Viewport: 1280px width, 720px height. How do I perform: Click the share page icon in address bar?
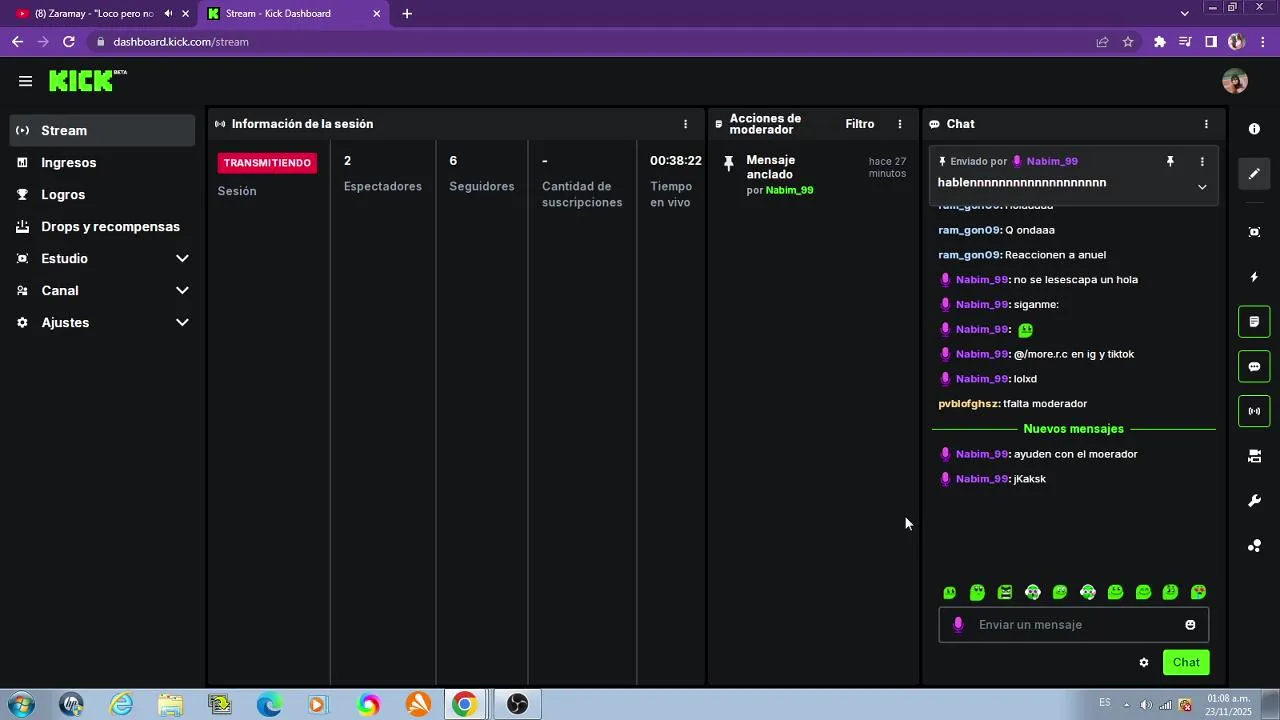coord(1102,42)
